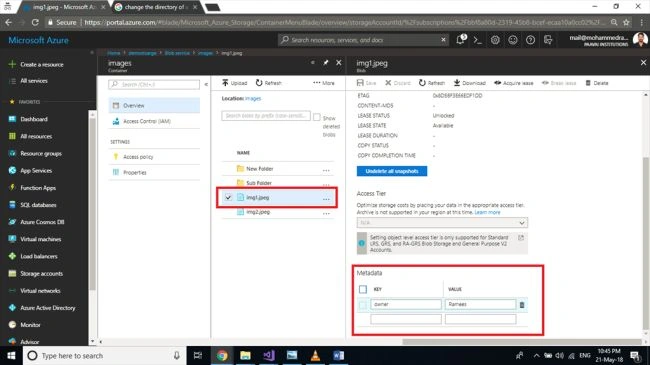This screenshot has width=650, height=365.
Task: Click the user account avatar
Action: 640,40
